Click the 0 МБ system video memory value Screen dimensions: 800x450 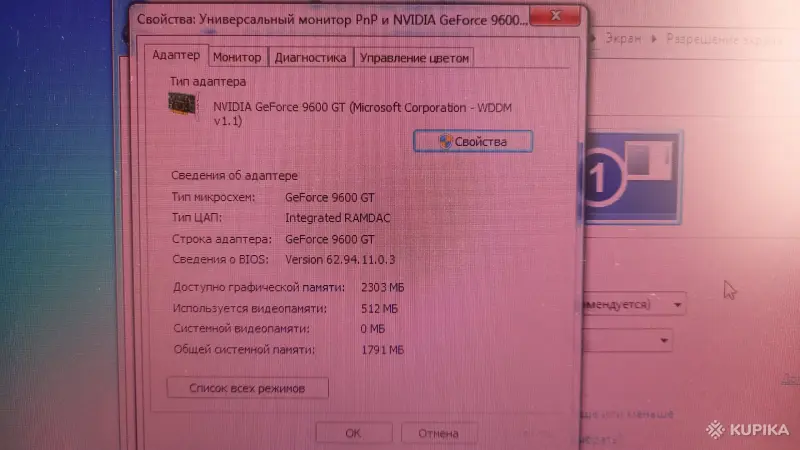[x=372, y=329]
